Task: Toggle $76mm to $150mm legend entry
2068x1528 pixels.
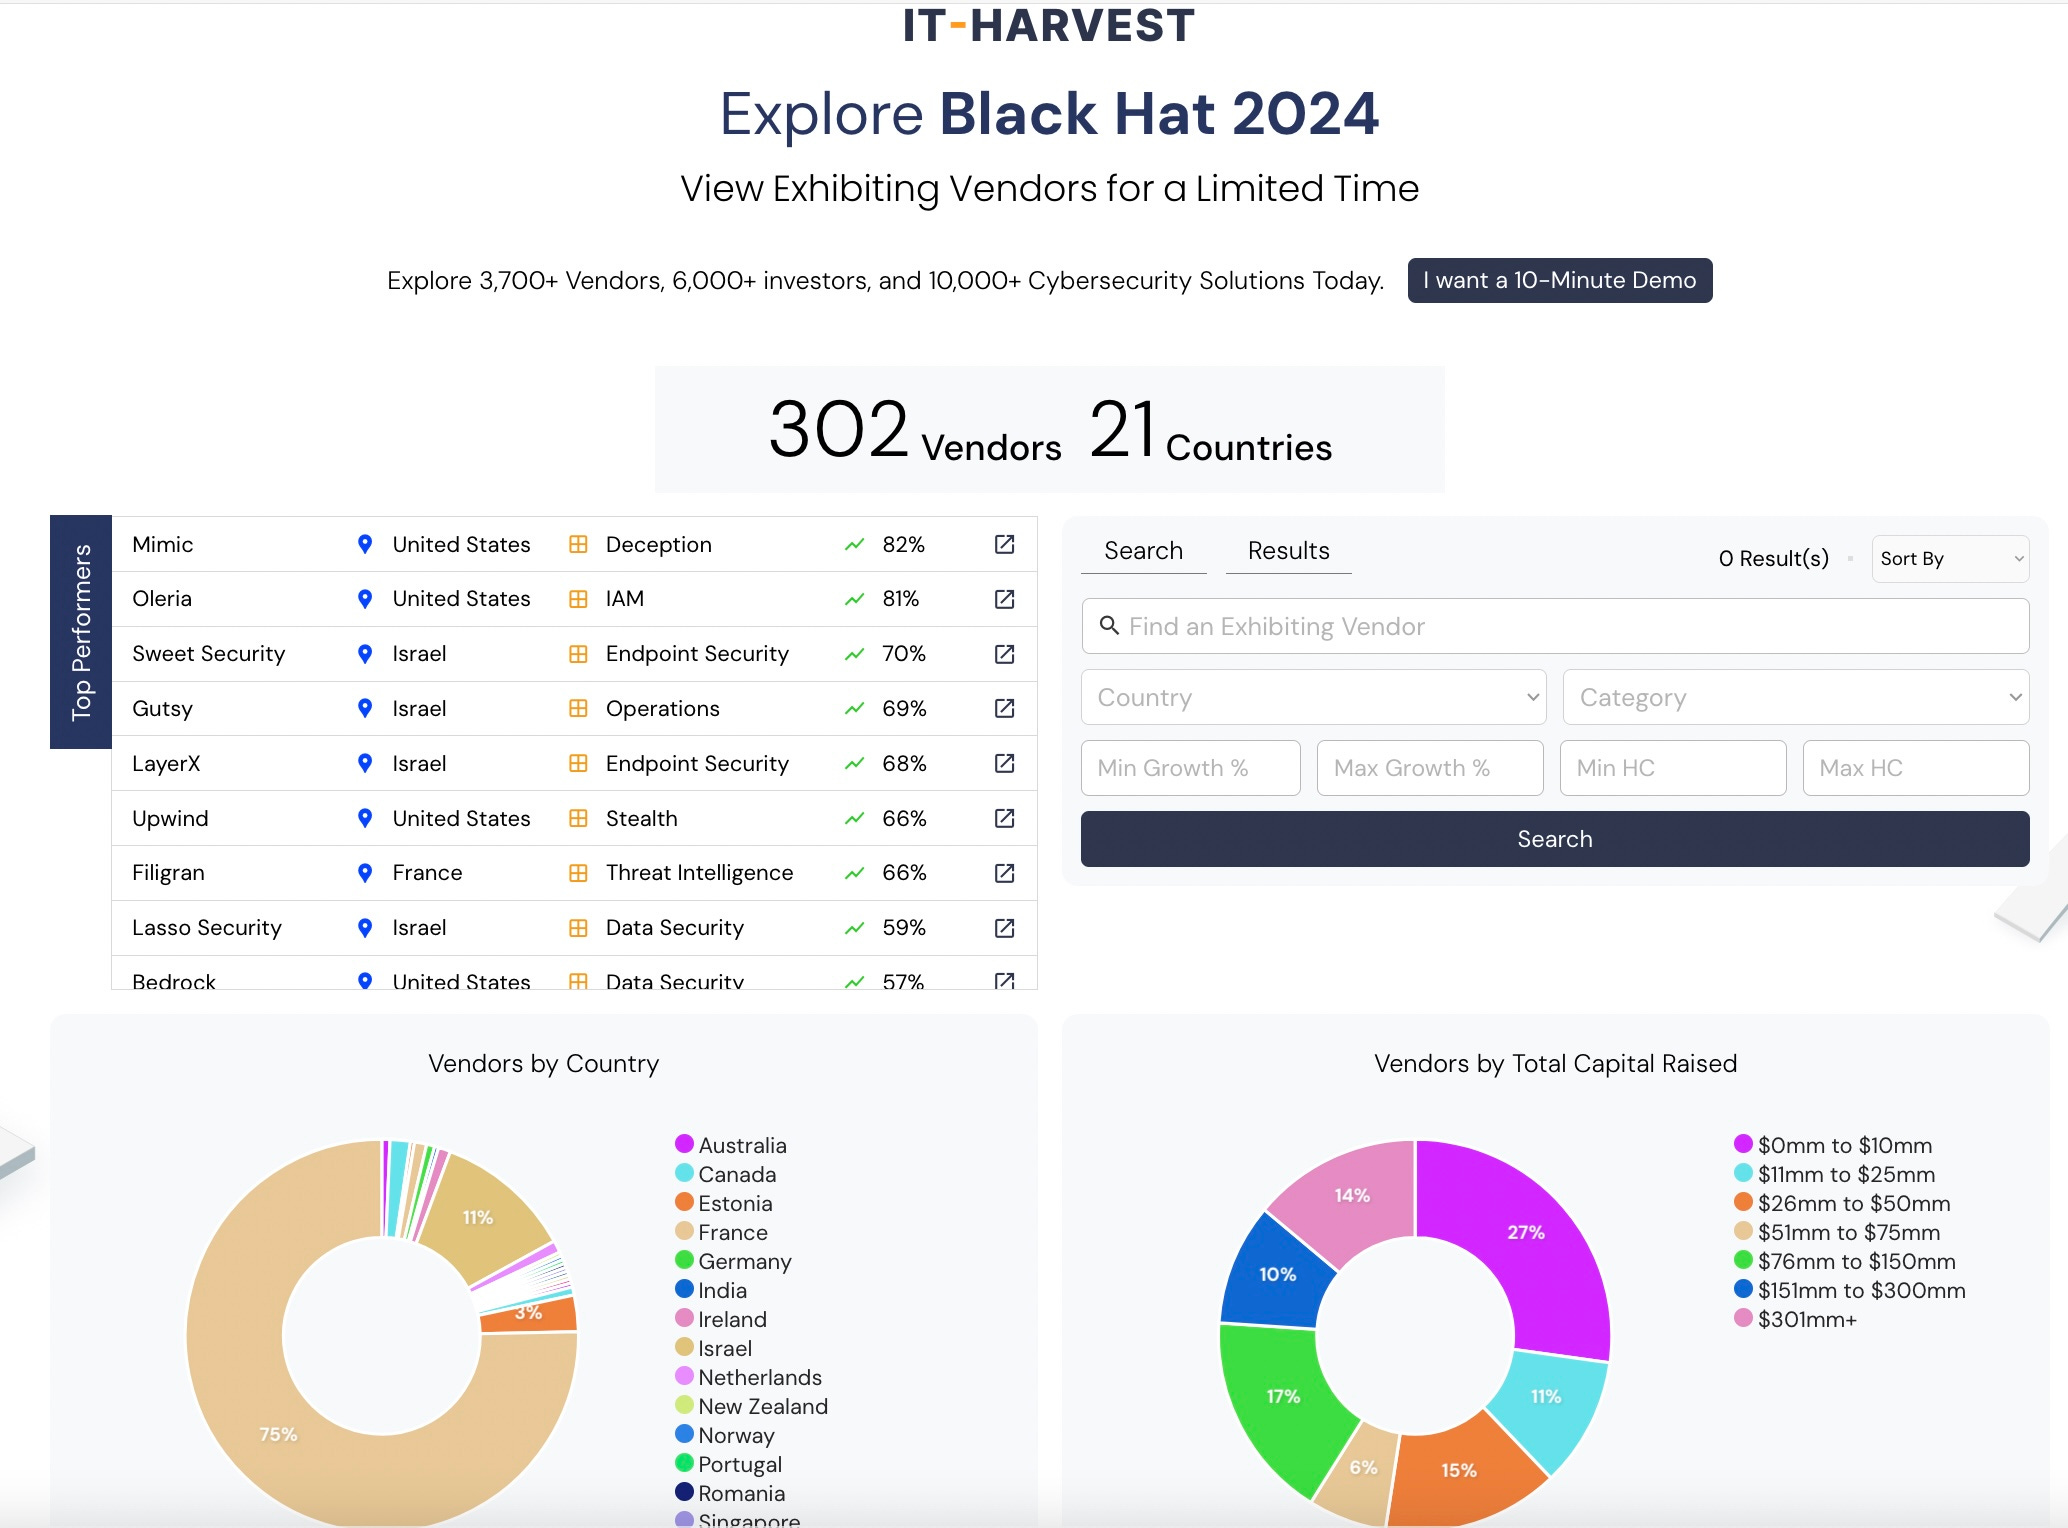Action: click(1845, 1261)
